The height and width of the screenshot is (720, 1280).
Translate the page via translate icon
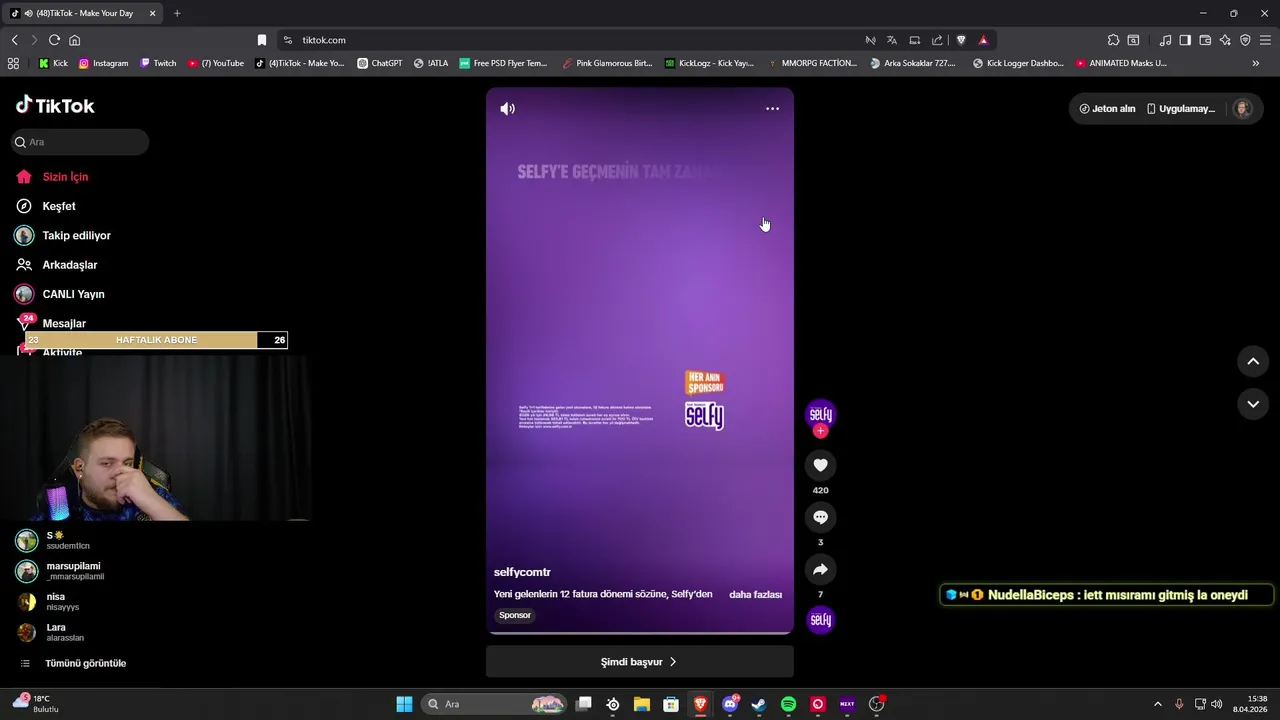pyautogui.click(x=892, y=40)
